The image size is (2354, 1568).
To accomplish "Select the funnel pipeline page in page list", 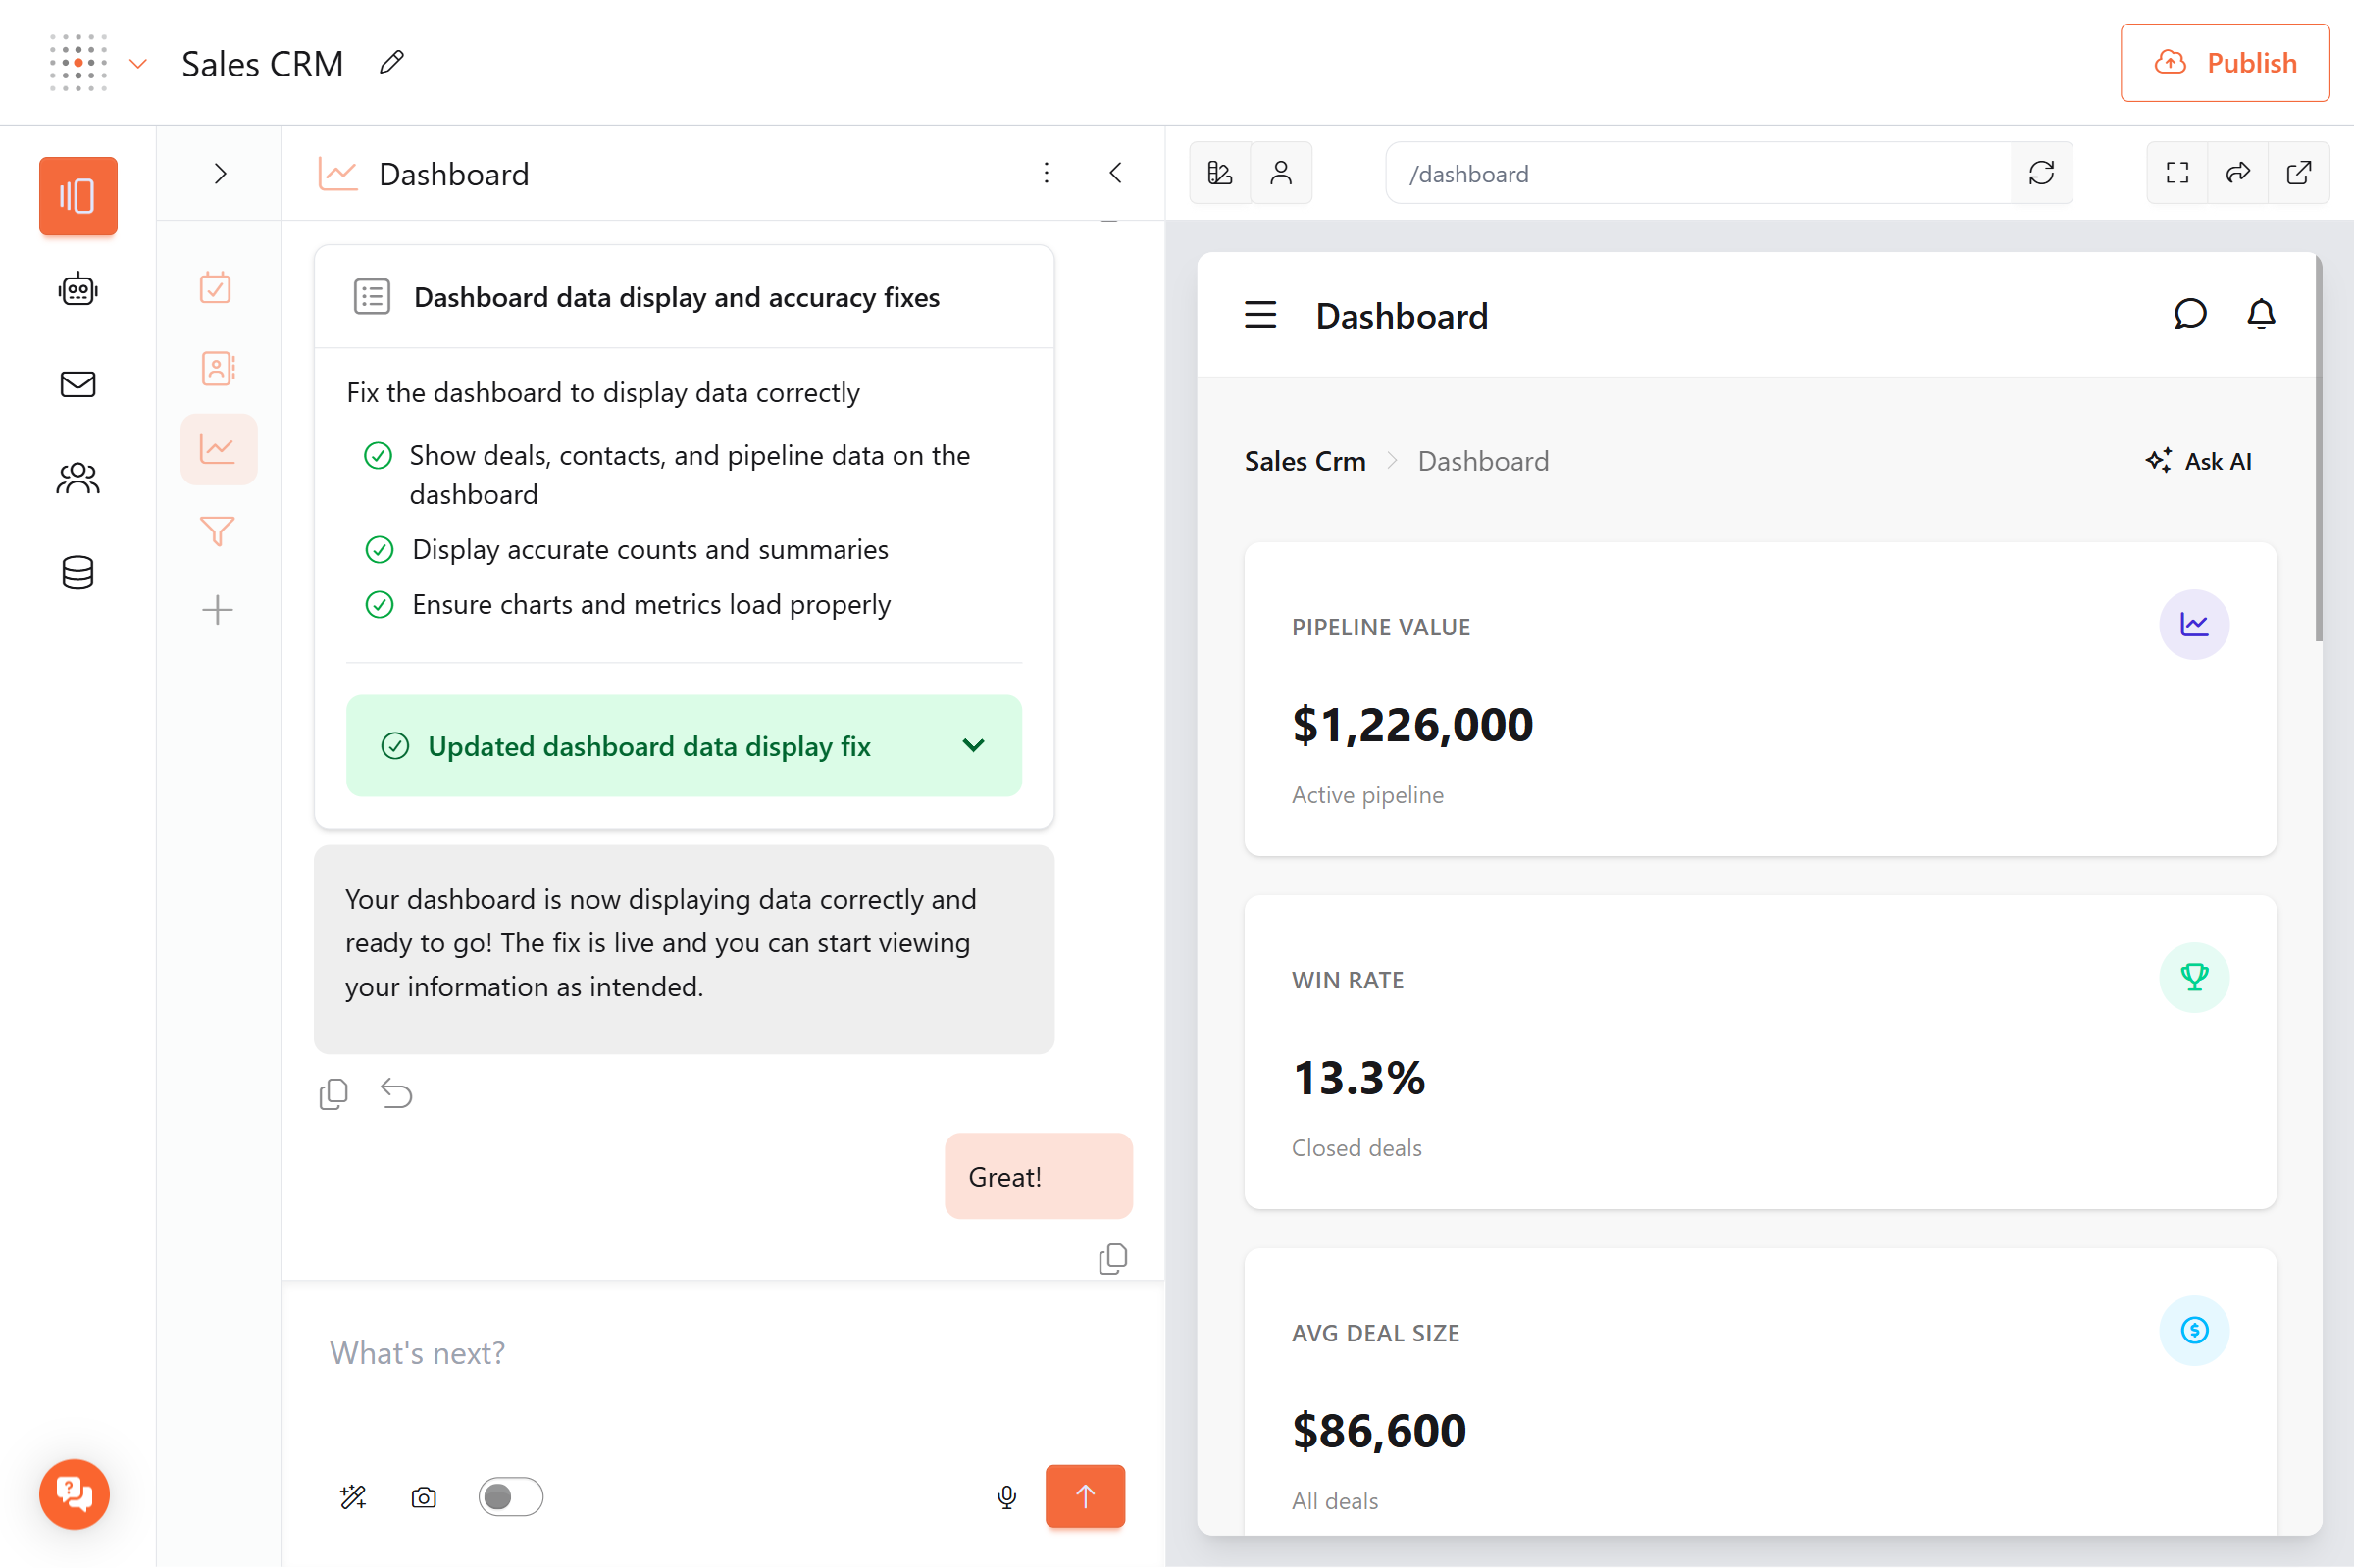I will [x=217, y=530].
